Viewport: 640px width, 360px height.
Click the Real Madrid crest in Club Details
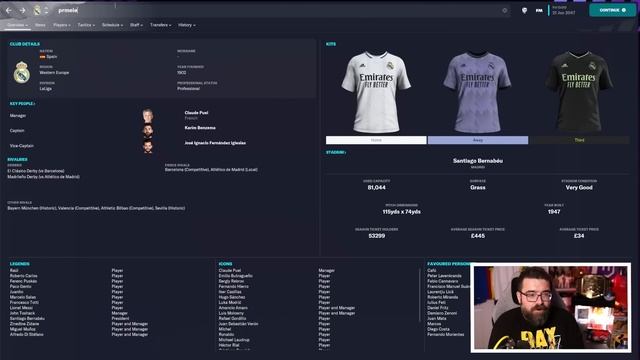[x=22, y=72]
